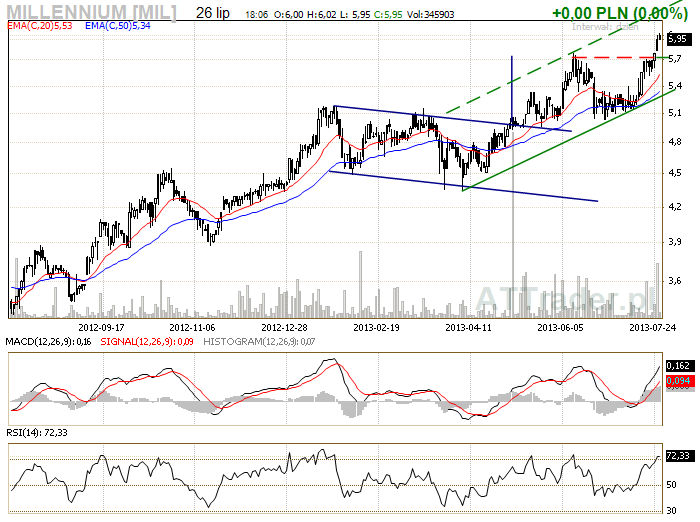Click the MACD(12,26,9): 0,16 label

click(48, 342)
